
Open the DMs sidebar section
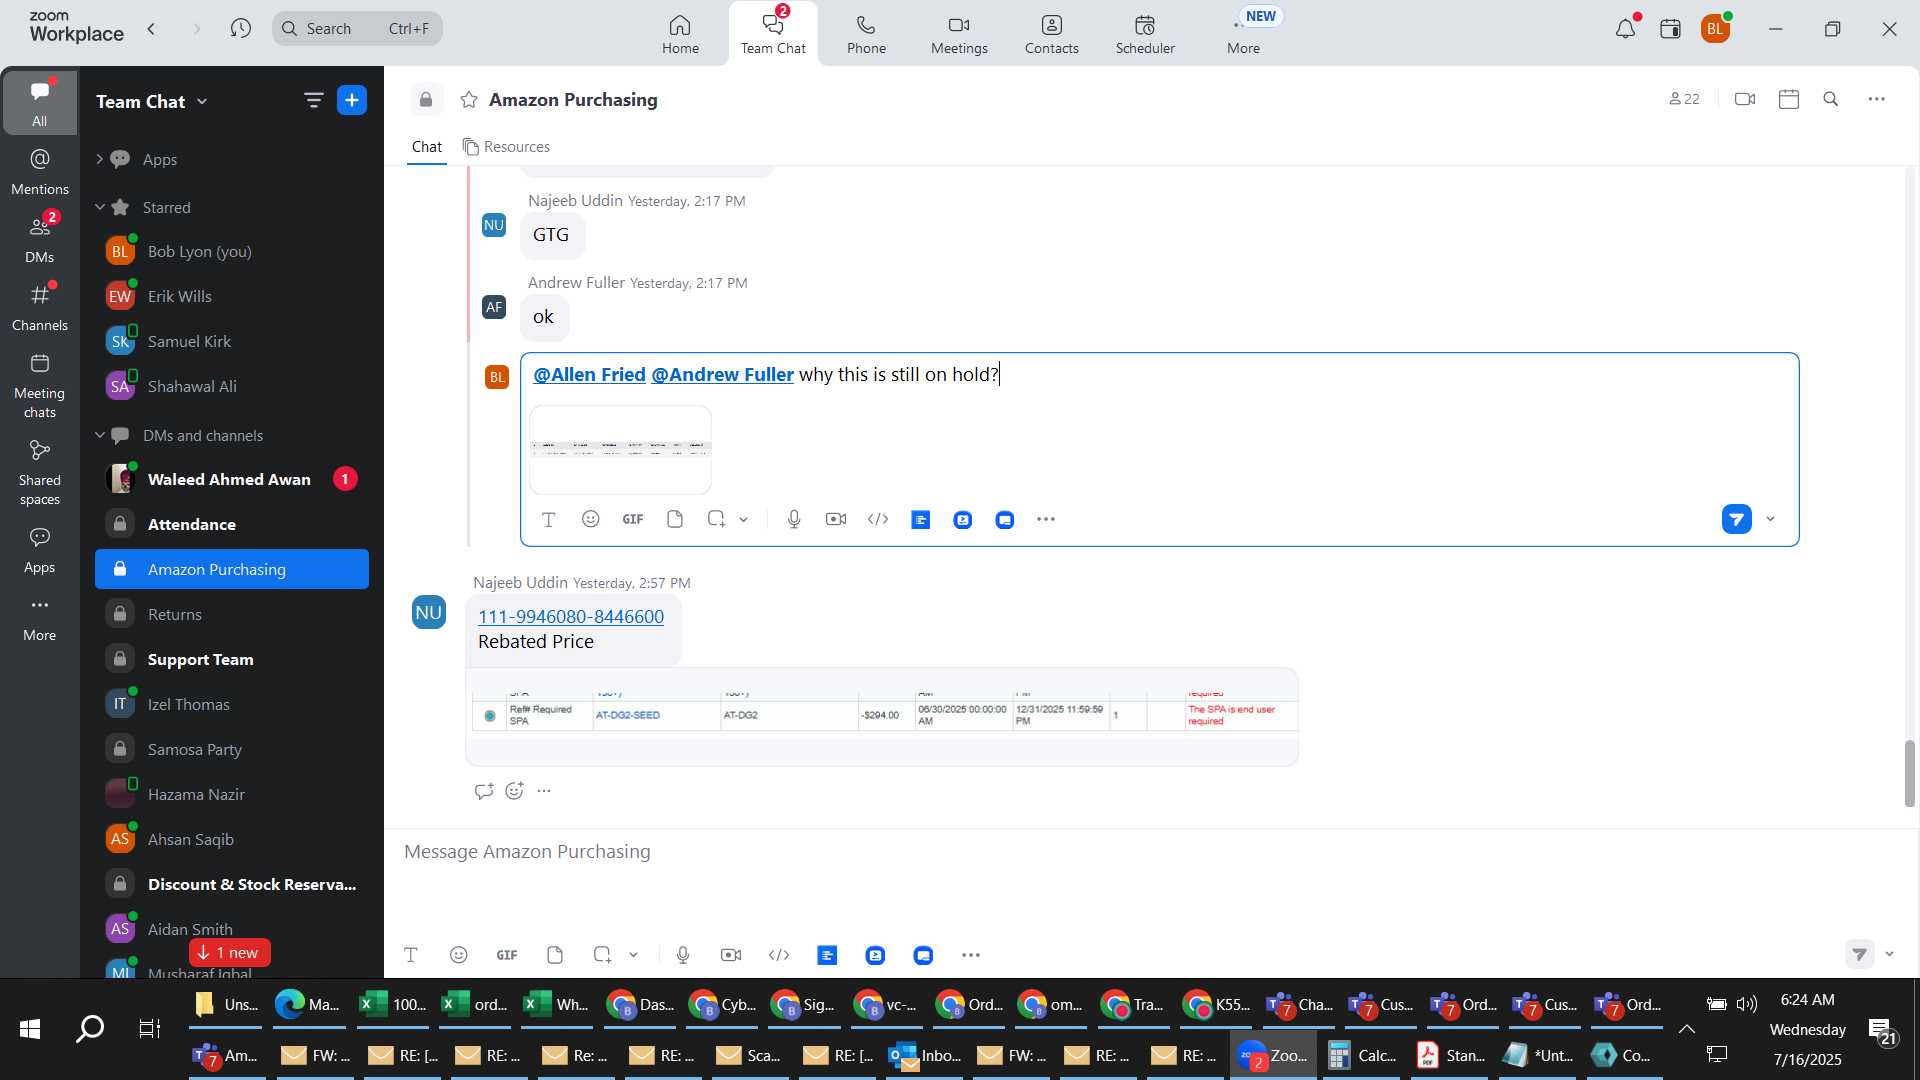pyautogui.click(x=40, y=240)
